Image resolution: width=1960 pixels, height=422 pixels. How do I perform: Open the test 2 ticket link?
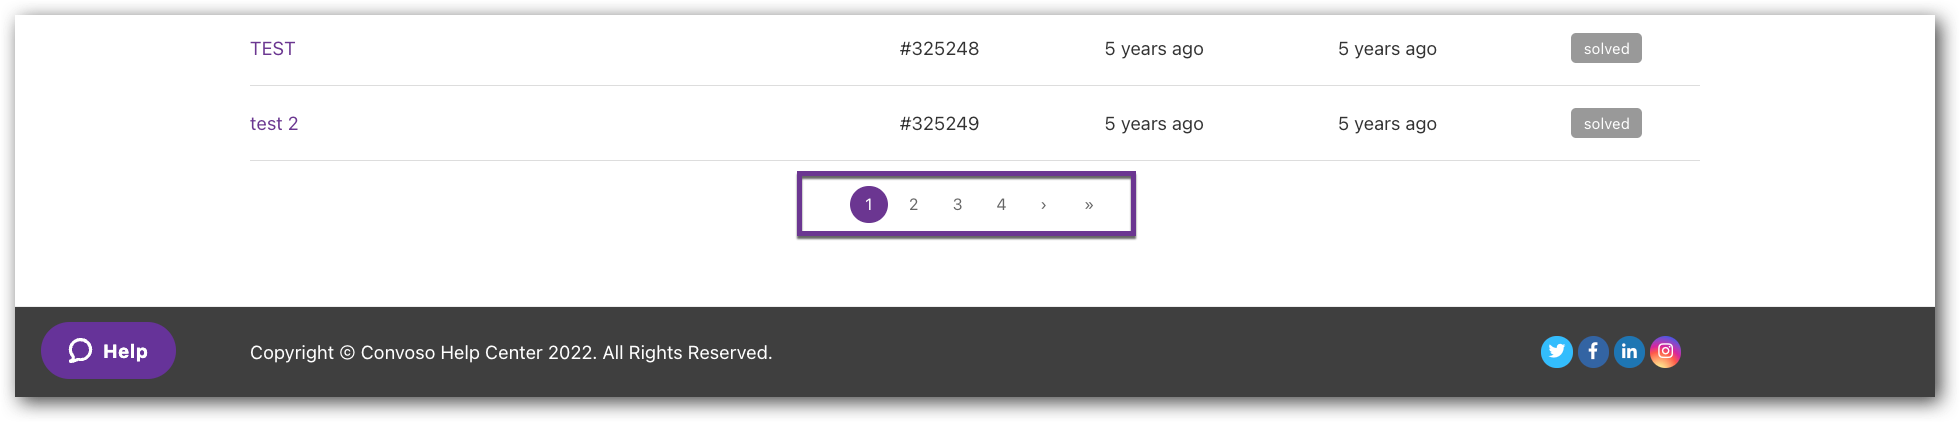[x=274, y=124]
